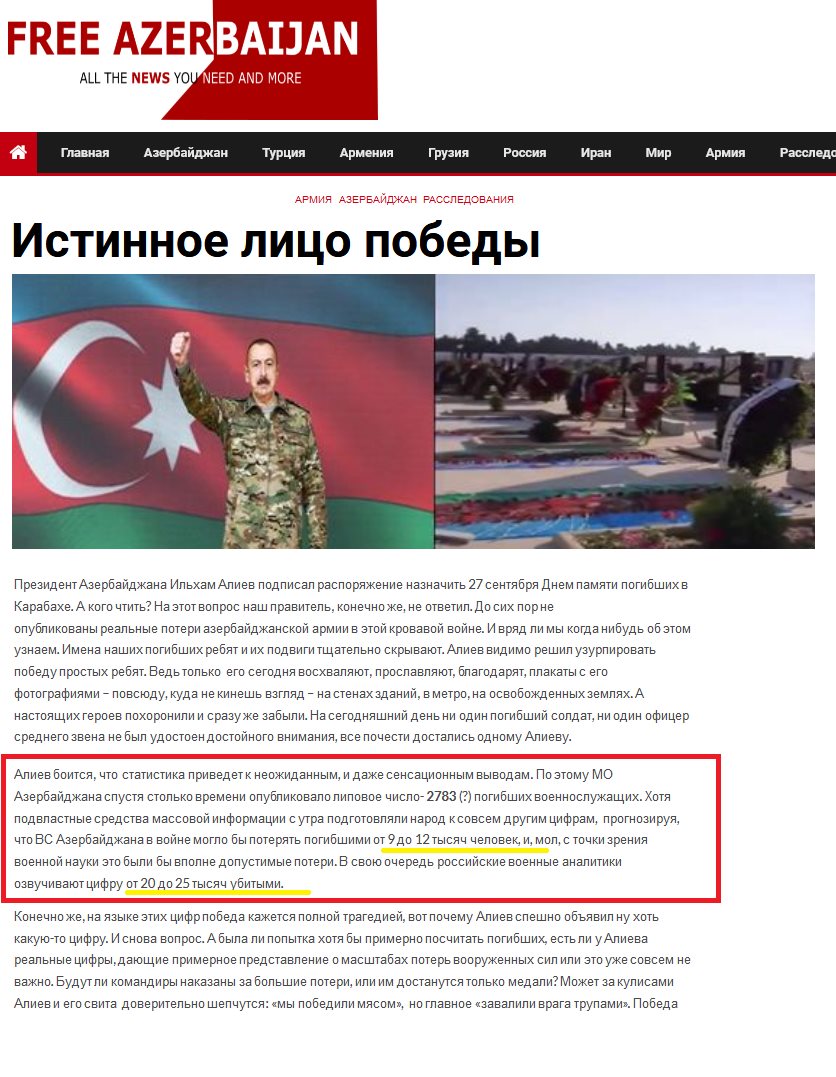Click the cemetery photo with flowers
Image resolution: width=836 pixels, height=1077 pixels.
coord(624,411)
